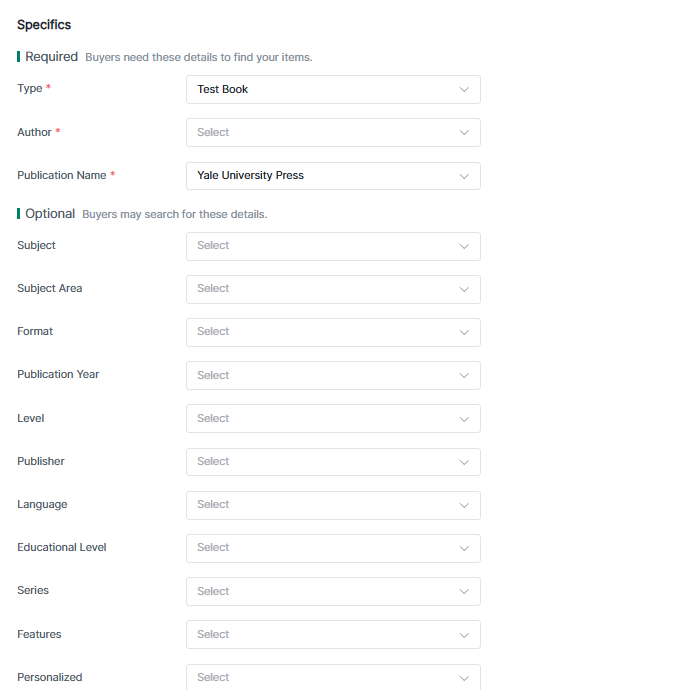Image resolution: width=674 pixels, height=690 pixels.
Task: Expand the Publication Name dropdown
Action: coord(332,175)
